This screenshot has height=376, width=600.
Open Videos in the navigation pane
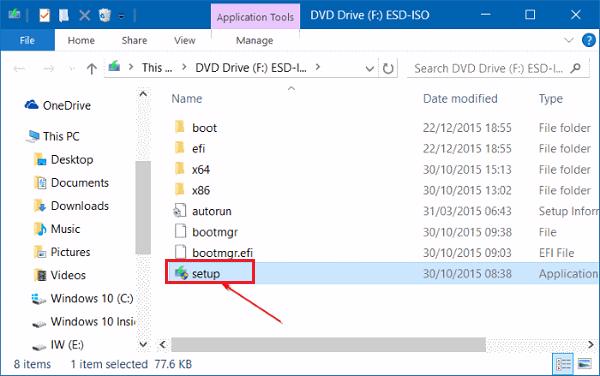[60, 275]
